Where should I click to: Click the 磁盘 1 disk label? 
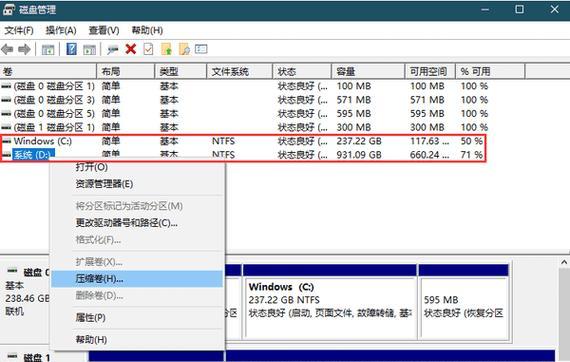37,358
